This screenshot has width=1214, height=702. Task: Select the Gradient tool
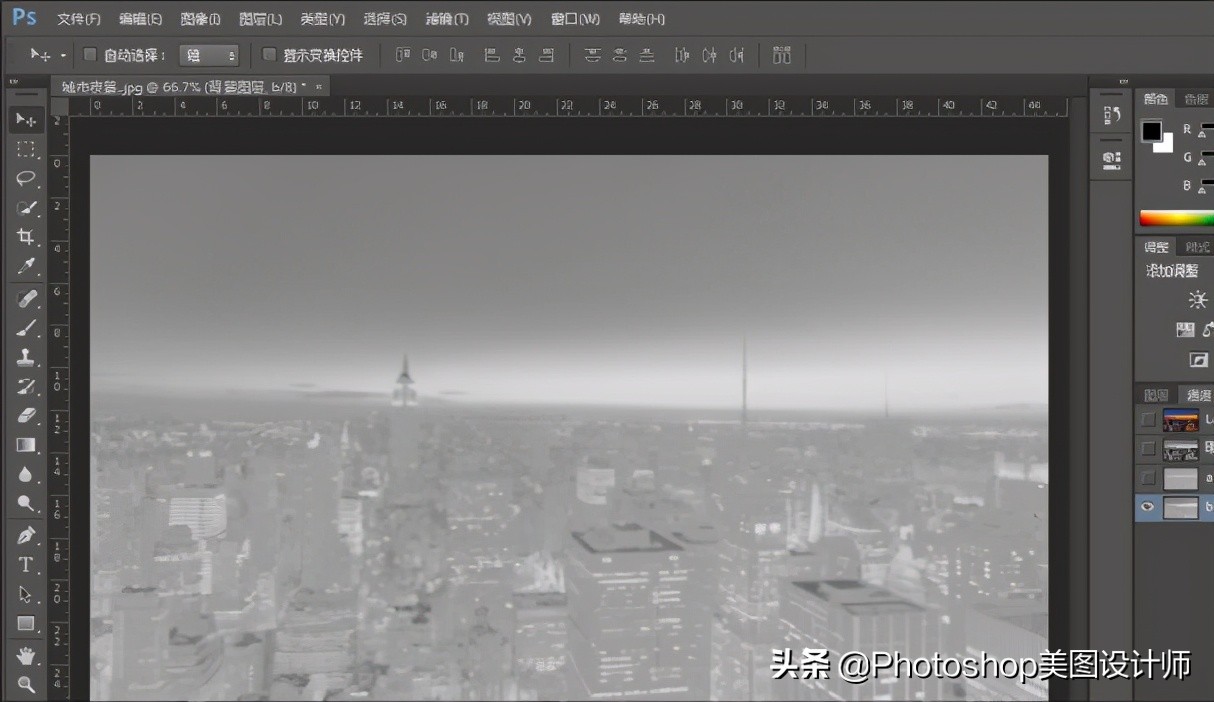click(26, 445)
